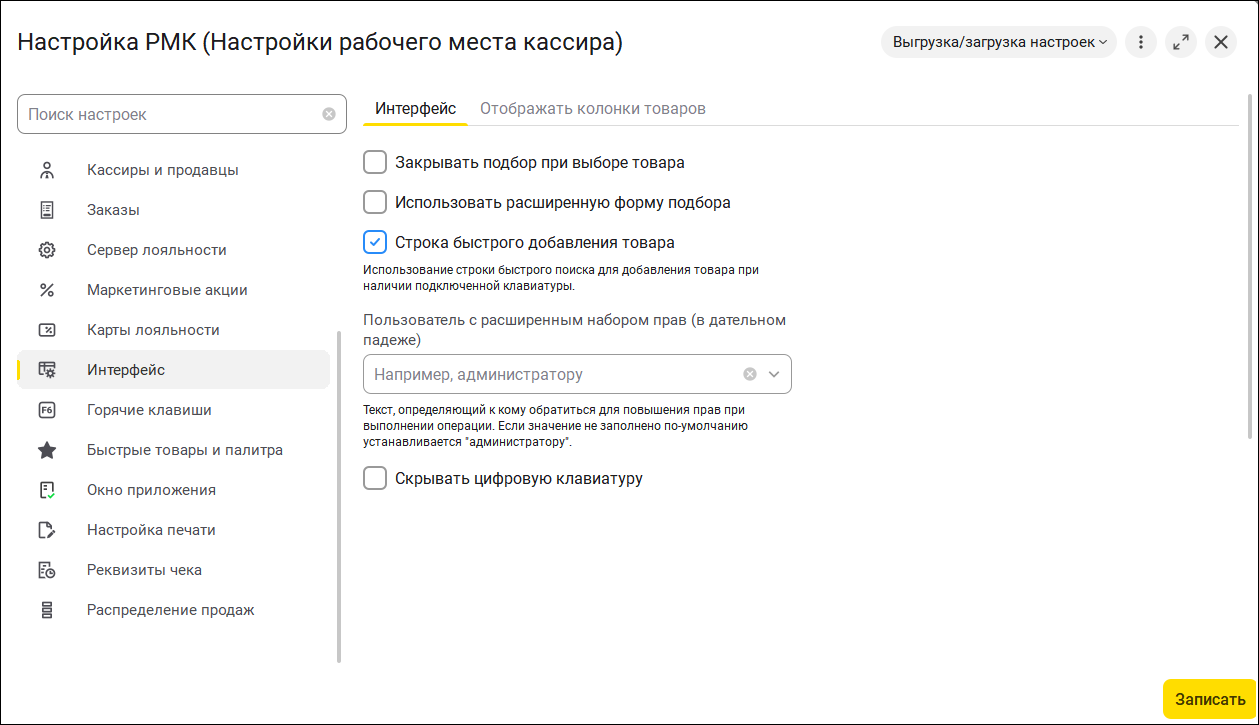The image size is (1259, 725).
Task: Switch to the Отображать колонки товаров tab
Action: [593, 108]
